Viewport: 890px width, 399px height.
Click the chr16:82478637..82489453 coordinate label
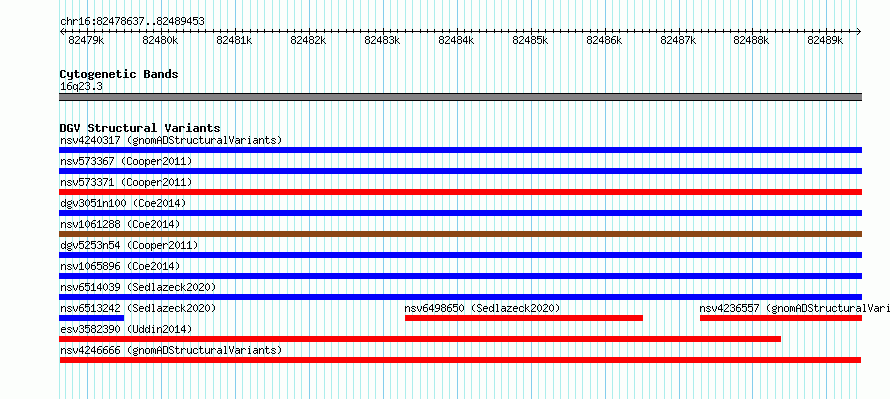(132, 22)
